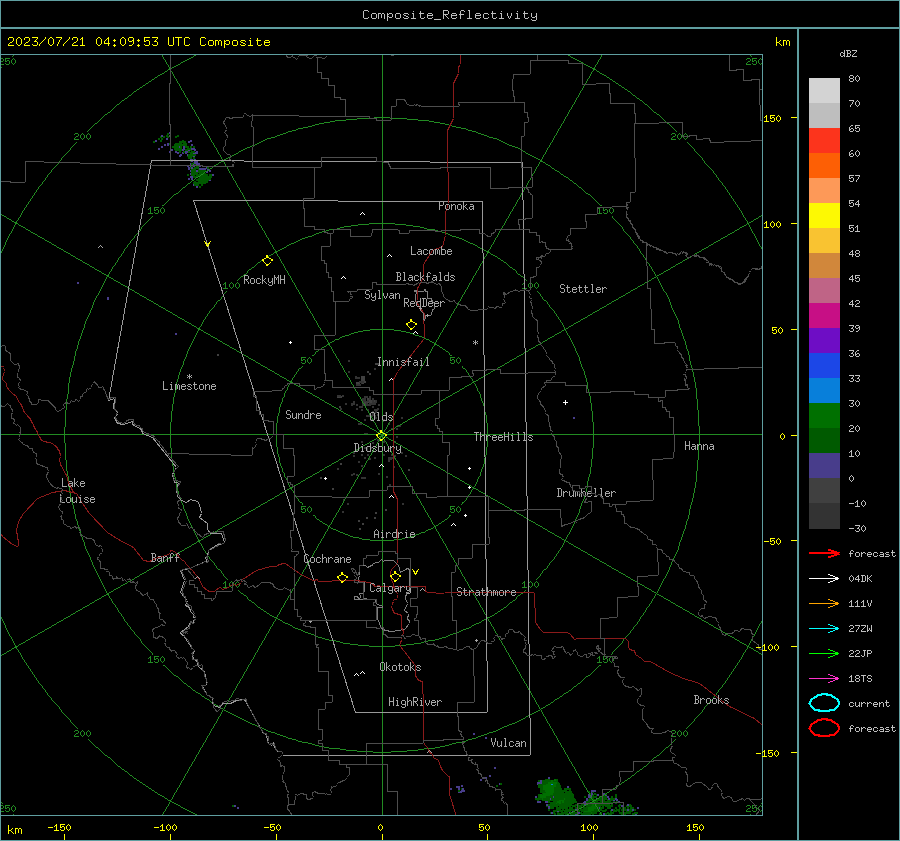Screen dimensions: 900x841
Task: Click the yellow diamond marker below RedDeer
Action: 411,325
